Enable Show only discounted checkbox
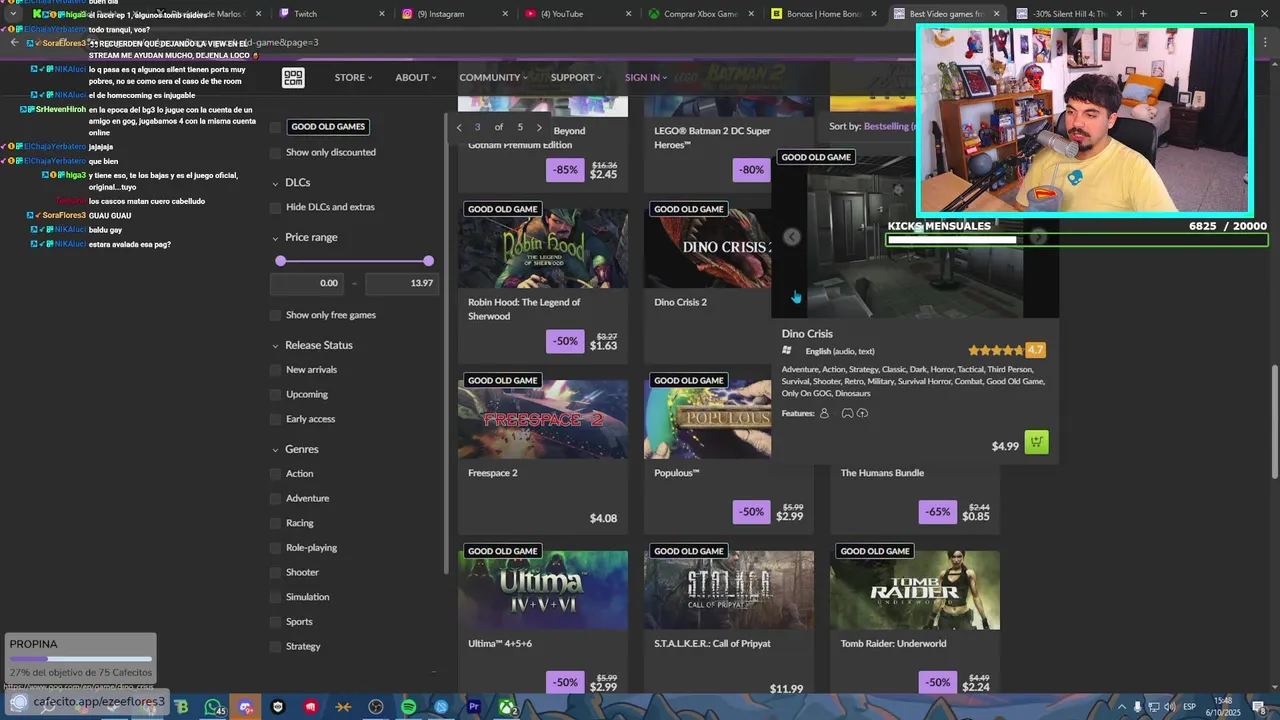1280x720 pixels. (276, 153)
